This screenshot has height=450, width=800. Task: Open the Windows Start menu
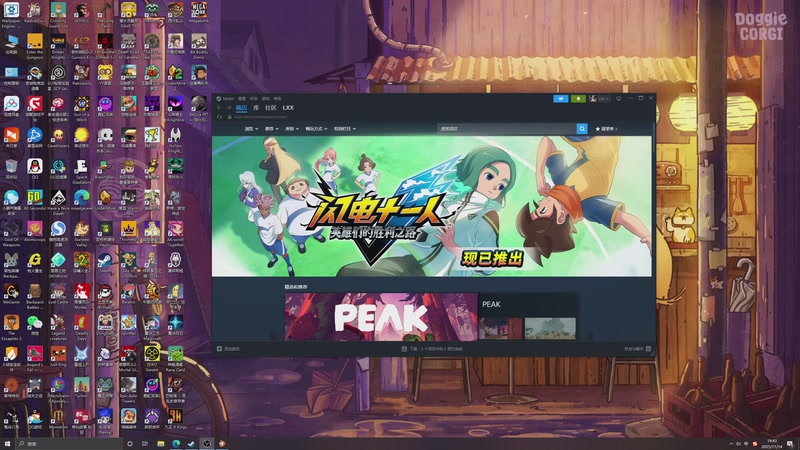(x=7, y=444)
